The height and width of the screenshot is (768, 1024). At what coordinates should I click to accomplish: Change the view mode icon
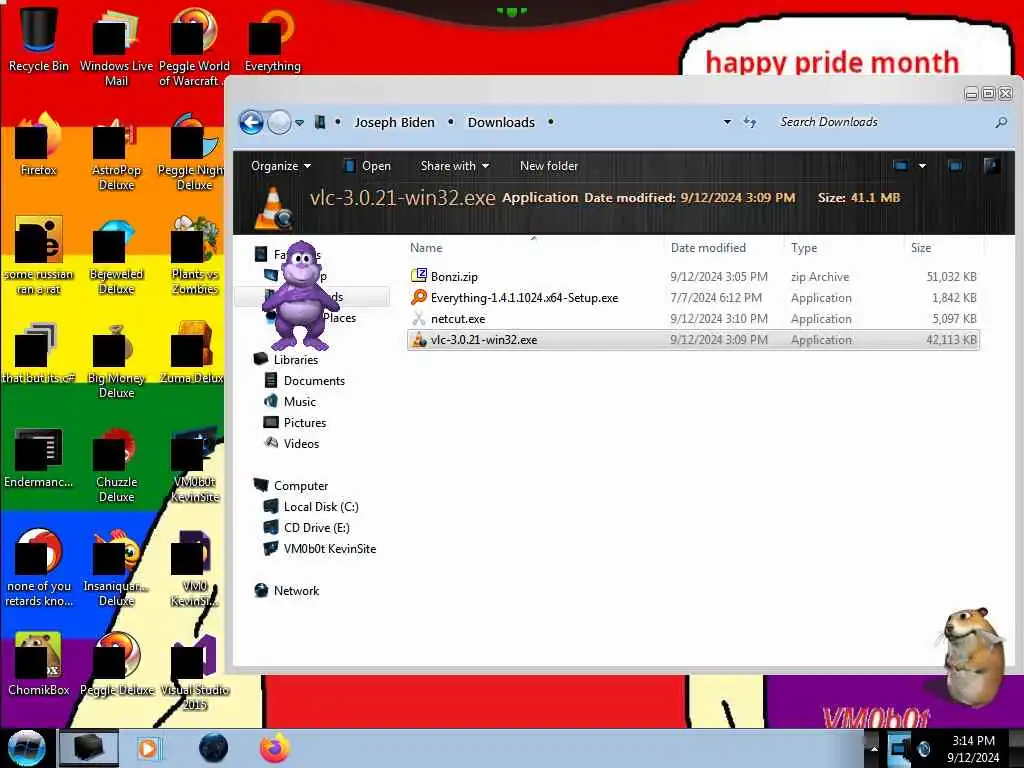[x=900, y=166]
